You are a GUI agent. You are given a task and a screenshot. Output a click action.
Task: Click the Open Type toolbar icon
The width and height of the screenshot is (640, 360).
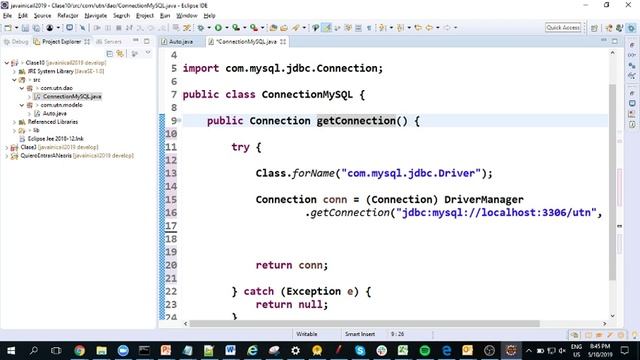tap(273, 28)
